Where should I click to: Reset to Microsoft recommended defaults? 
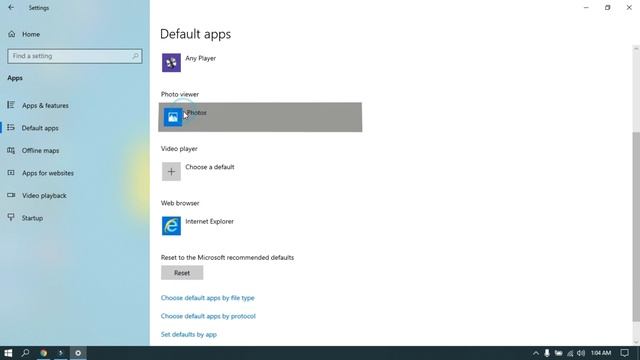click(182, 273)
